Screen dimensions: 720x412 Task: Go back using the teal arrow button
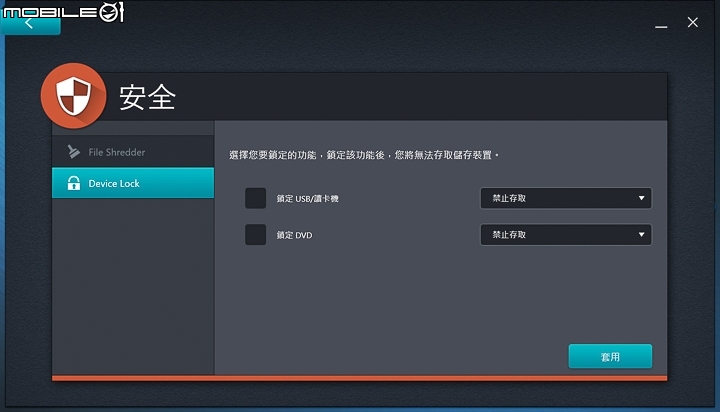coord(30,23)
